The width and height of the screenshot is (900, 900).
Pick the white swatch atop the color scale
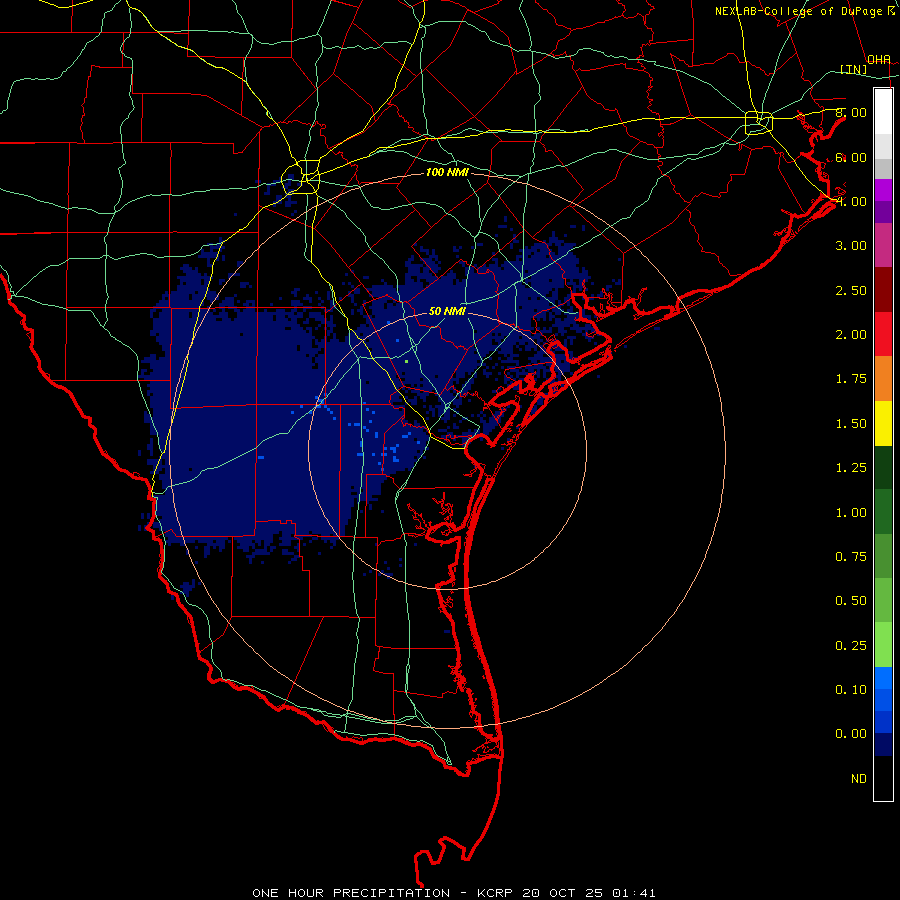[883, 111]
